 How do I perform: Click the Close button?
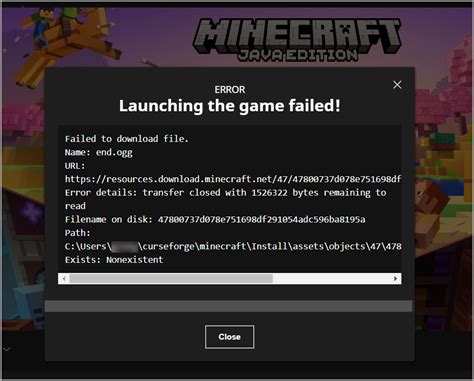229,337
